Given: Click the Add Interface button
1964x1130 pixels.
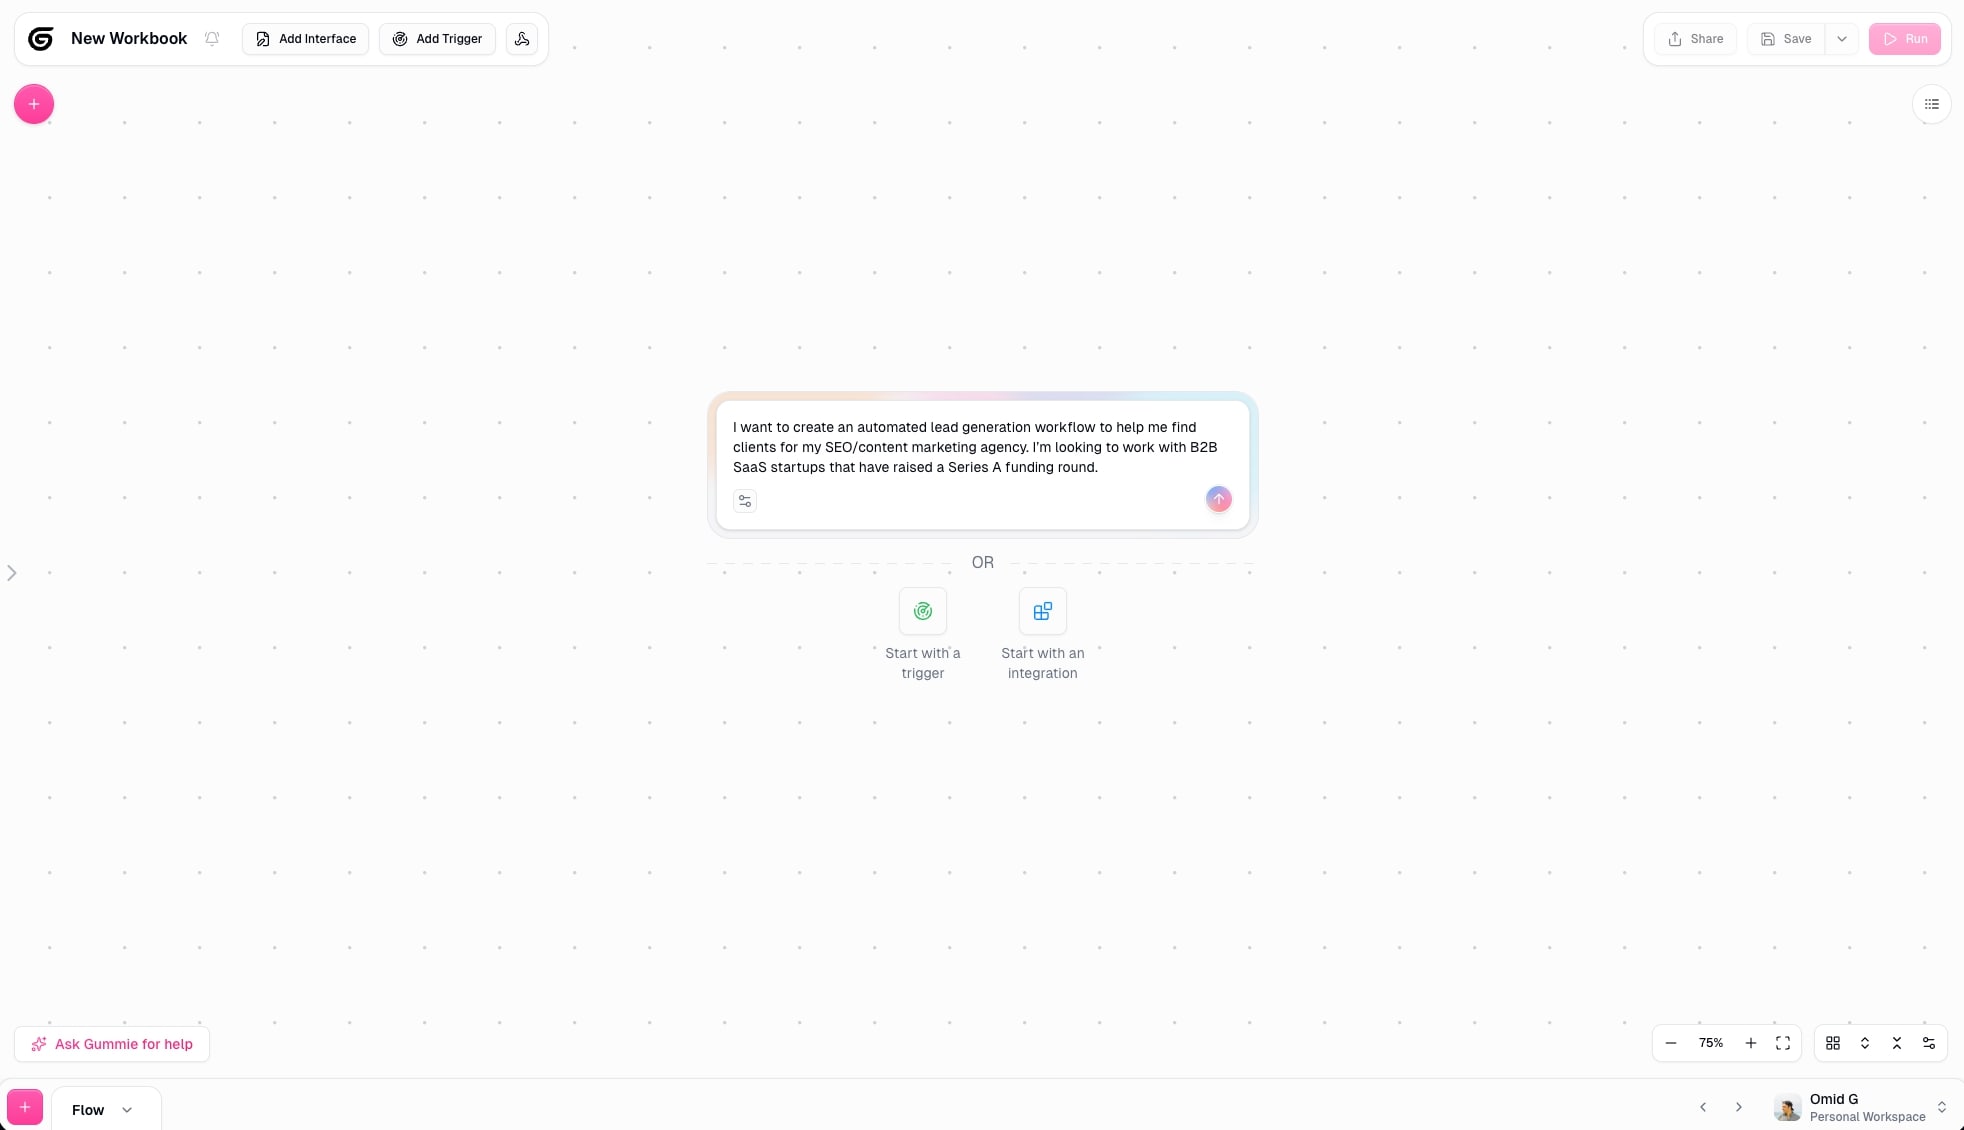Looking at the screenshot, I should (305, 38).
